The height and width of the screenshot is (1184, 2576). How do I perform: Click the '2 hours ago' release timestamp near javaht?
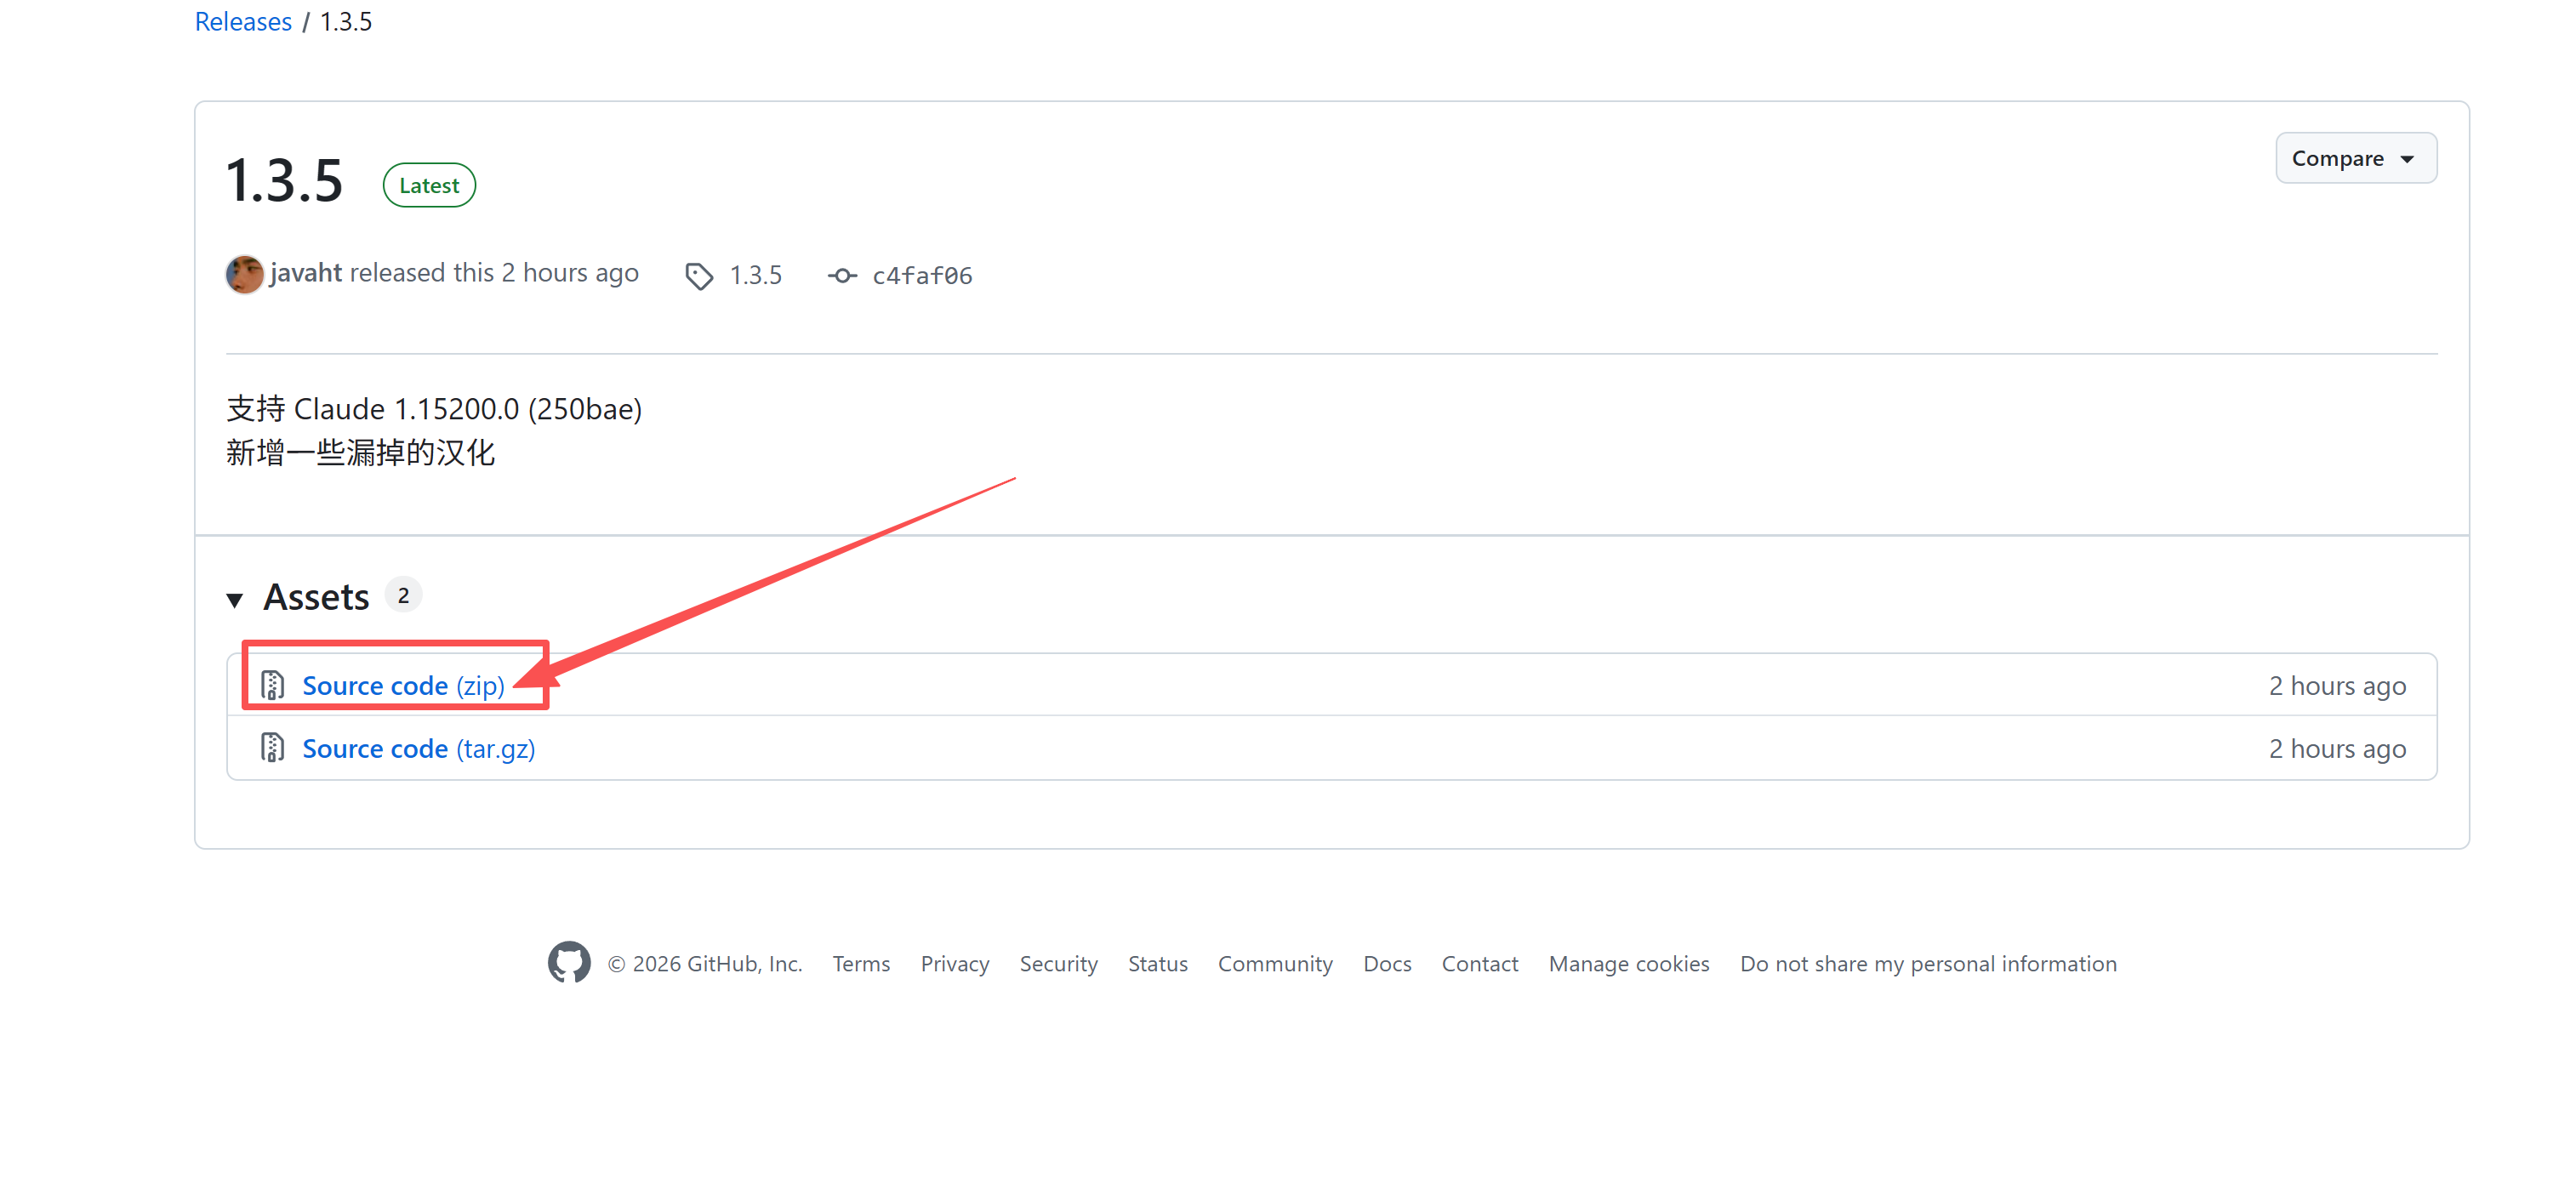[570, 273]
